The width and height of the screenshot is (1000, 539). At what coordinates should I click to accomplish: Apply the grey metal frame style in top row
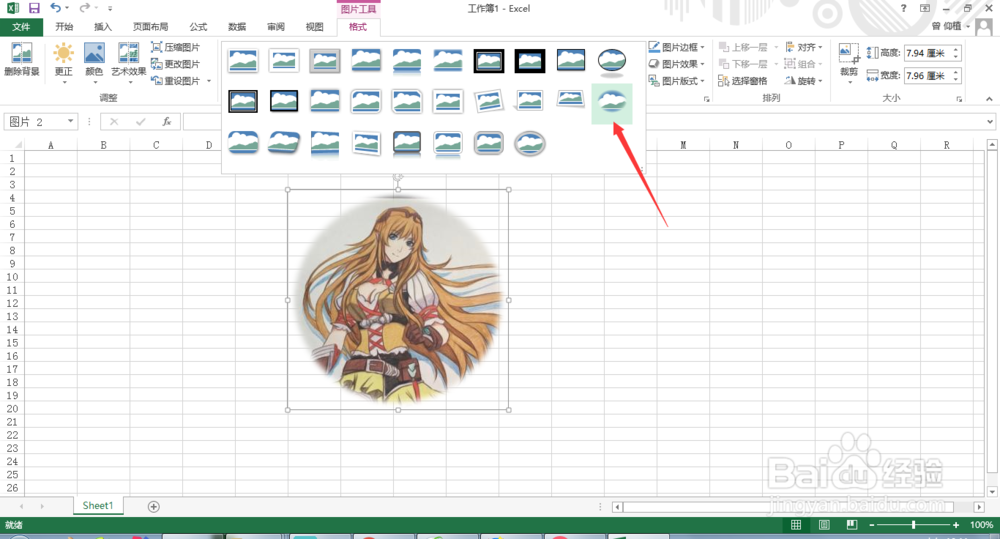click(325, 61)
